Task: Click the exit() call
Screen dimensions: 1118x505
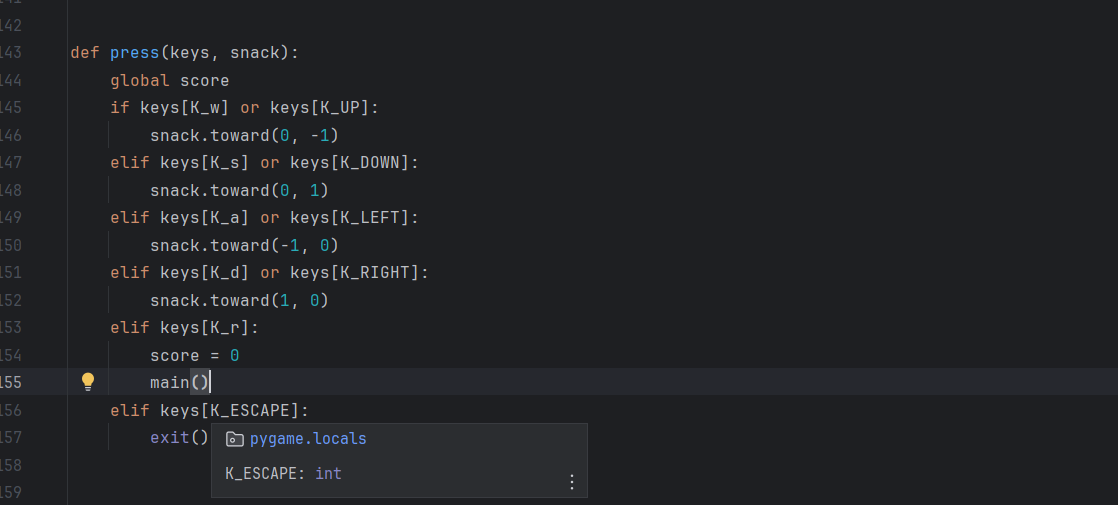Action: 179,437
